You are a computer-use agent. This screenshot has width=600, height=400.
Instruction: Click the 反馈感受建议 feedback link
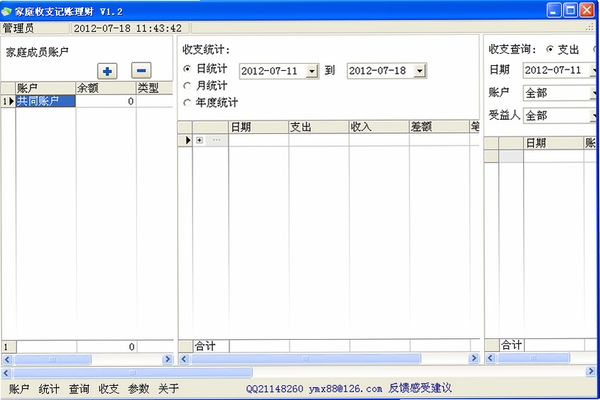click(420, 388)
